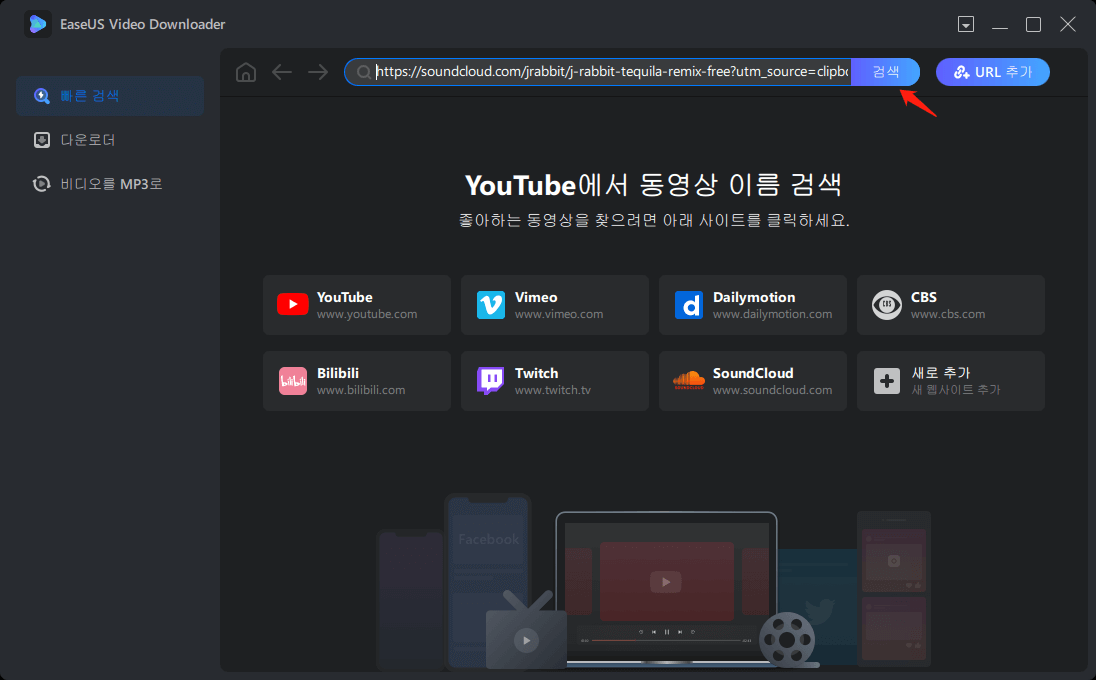
Task: Click the 새로 추가 plus tile
Action: tap(950, 381)
